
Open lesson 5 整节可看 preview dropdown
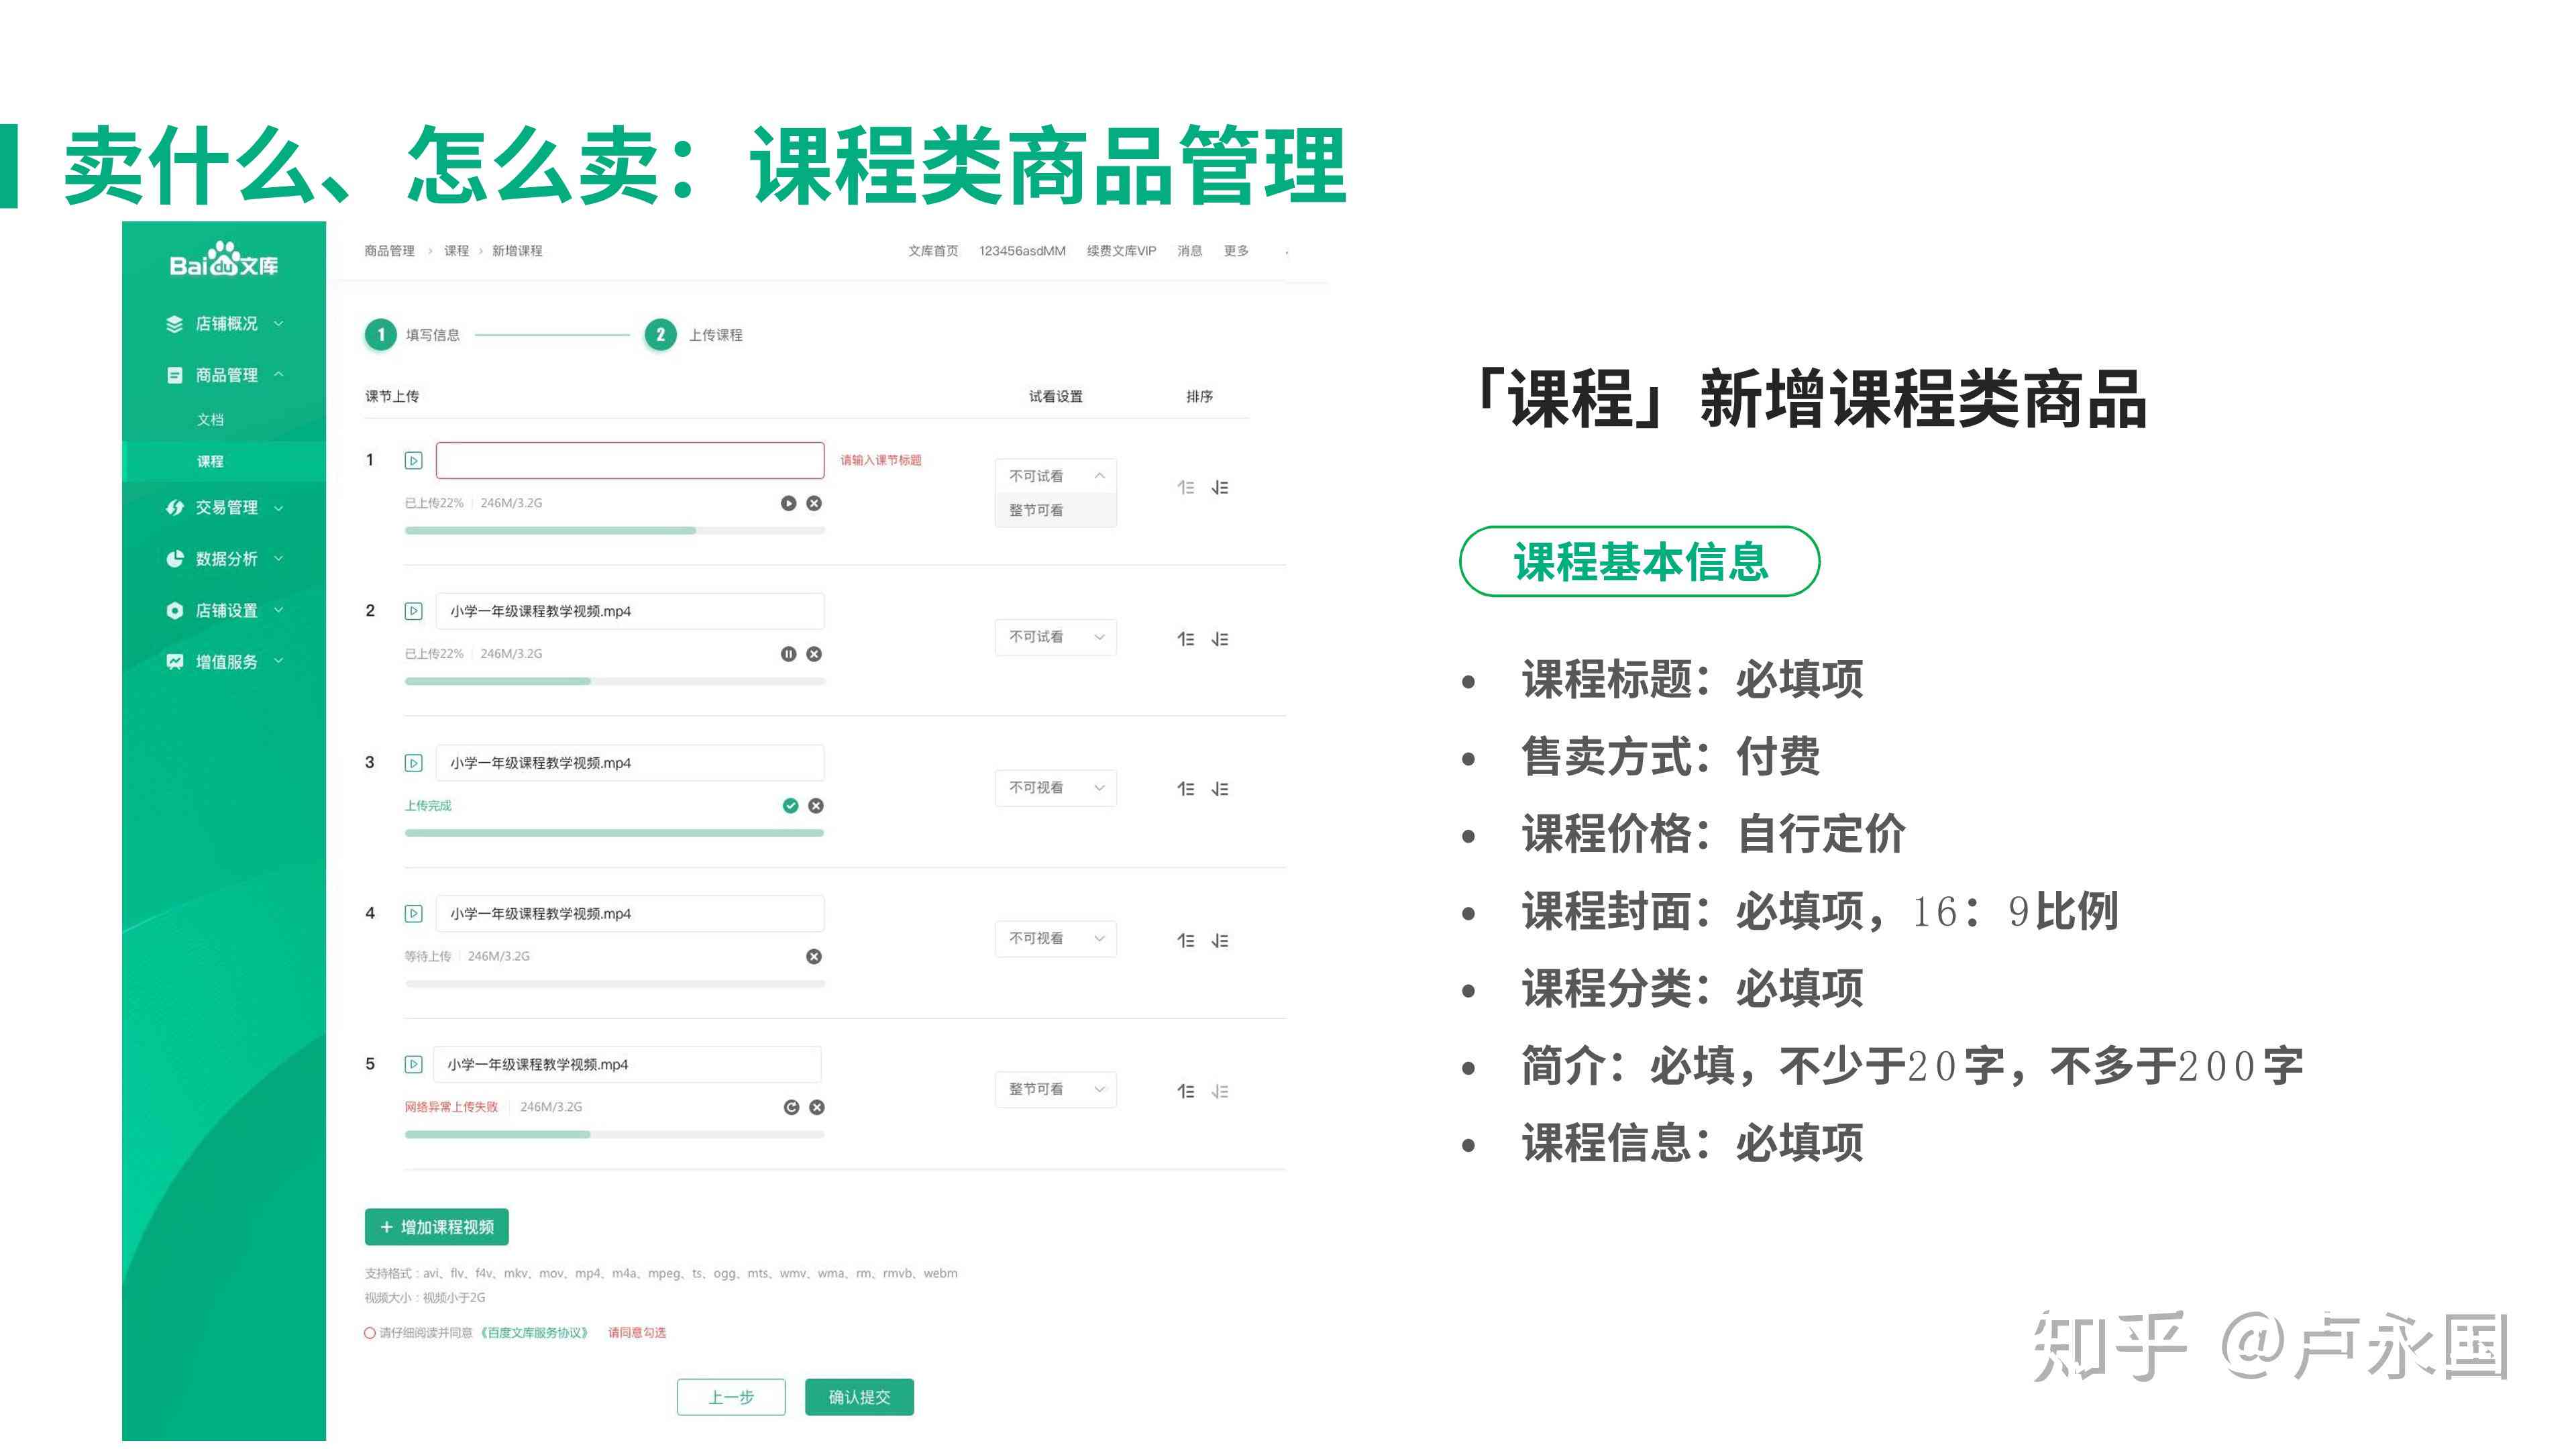[x=1056, y=1090]
